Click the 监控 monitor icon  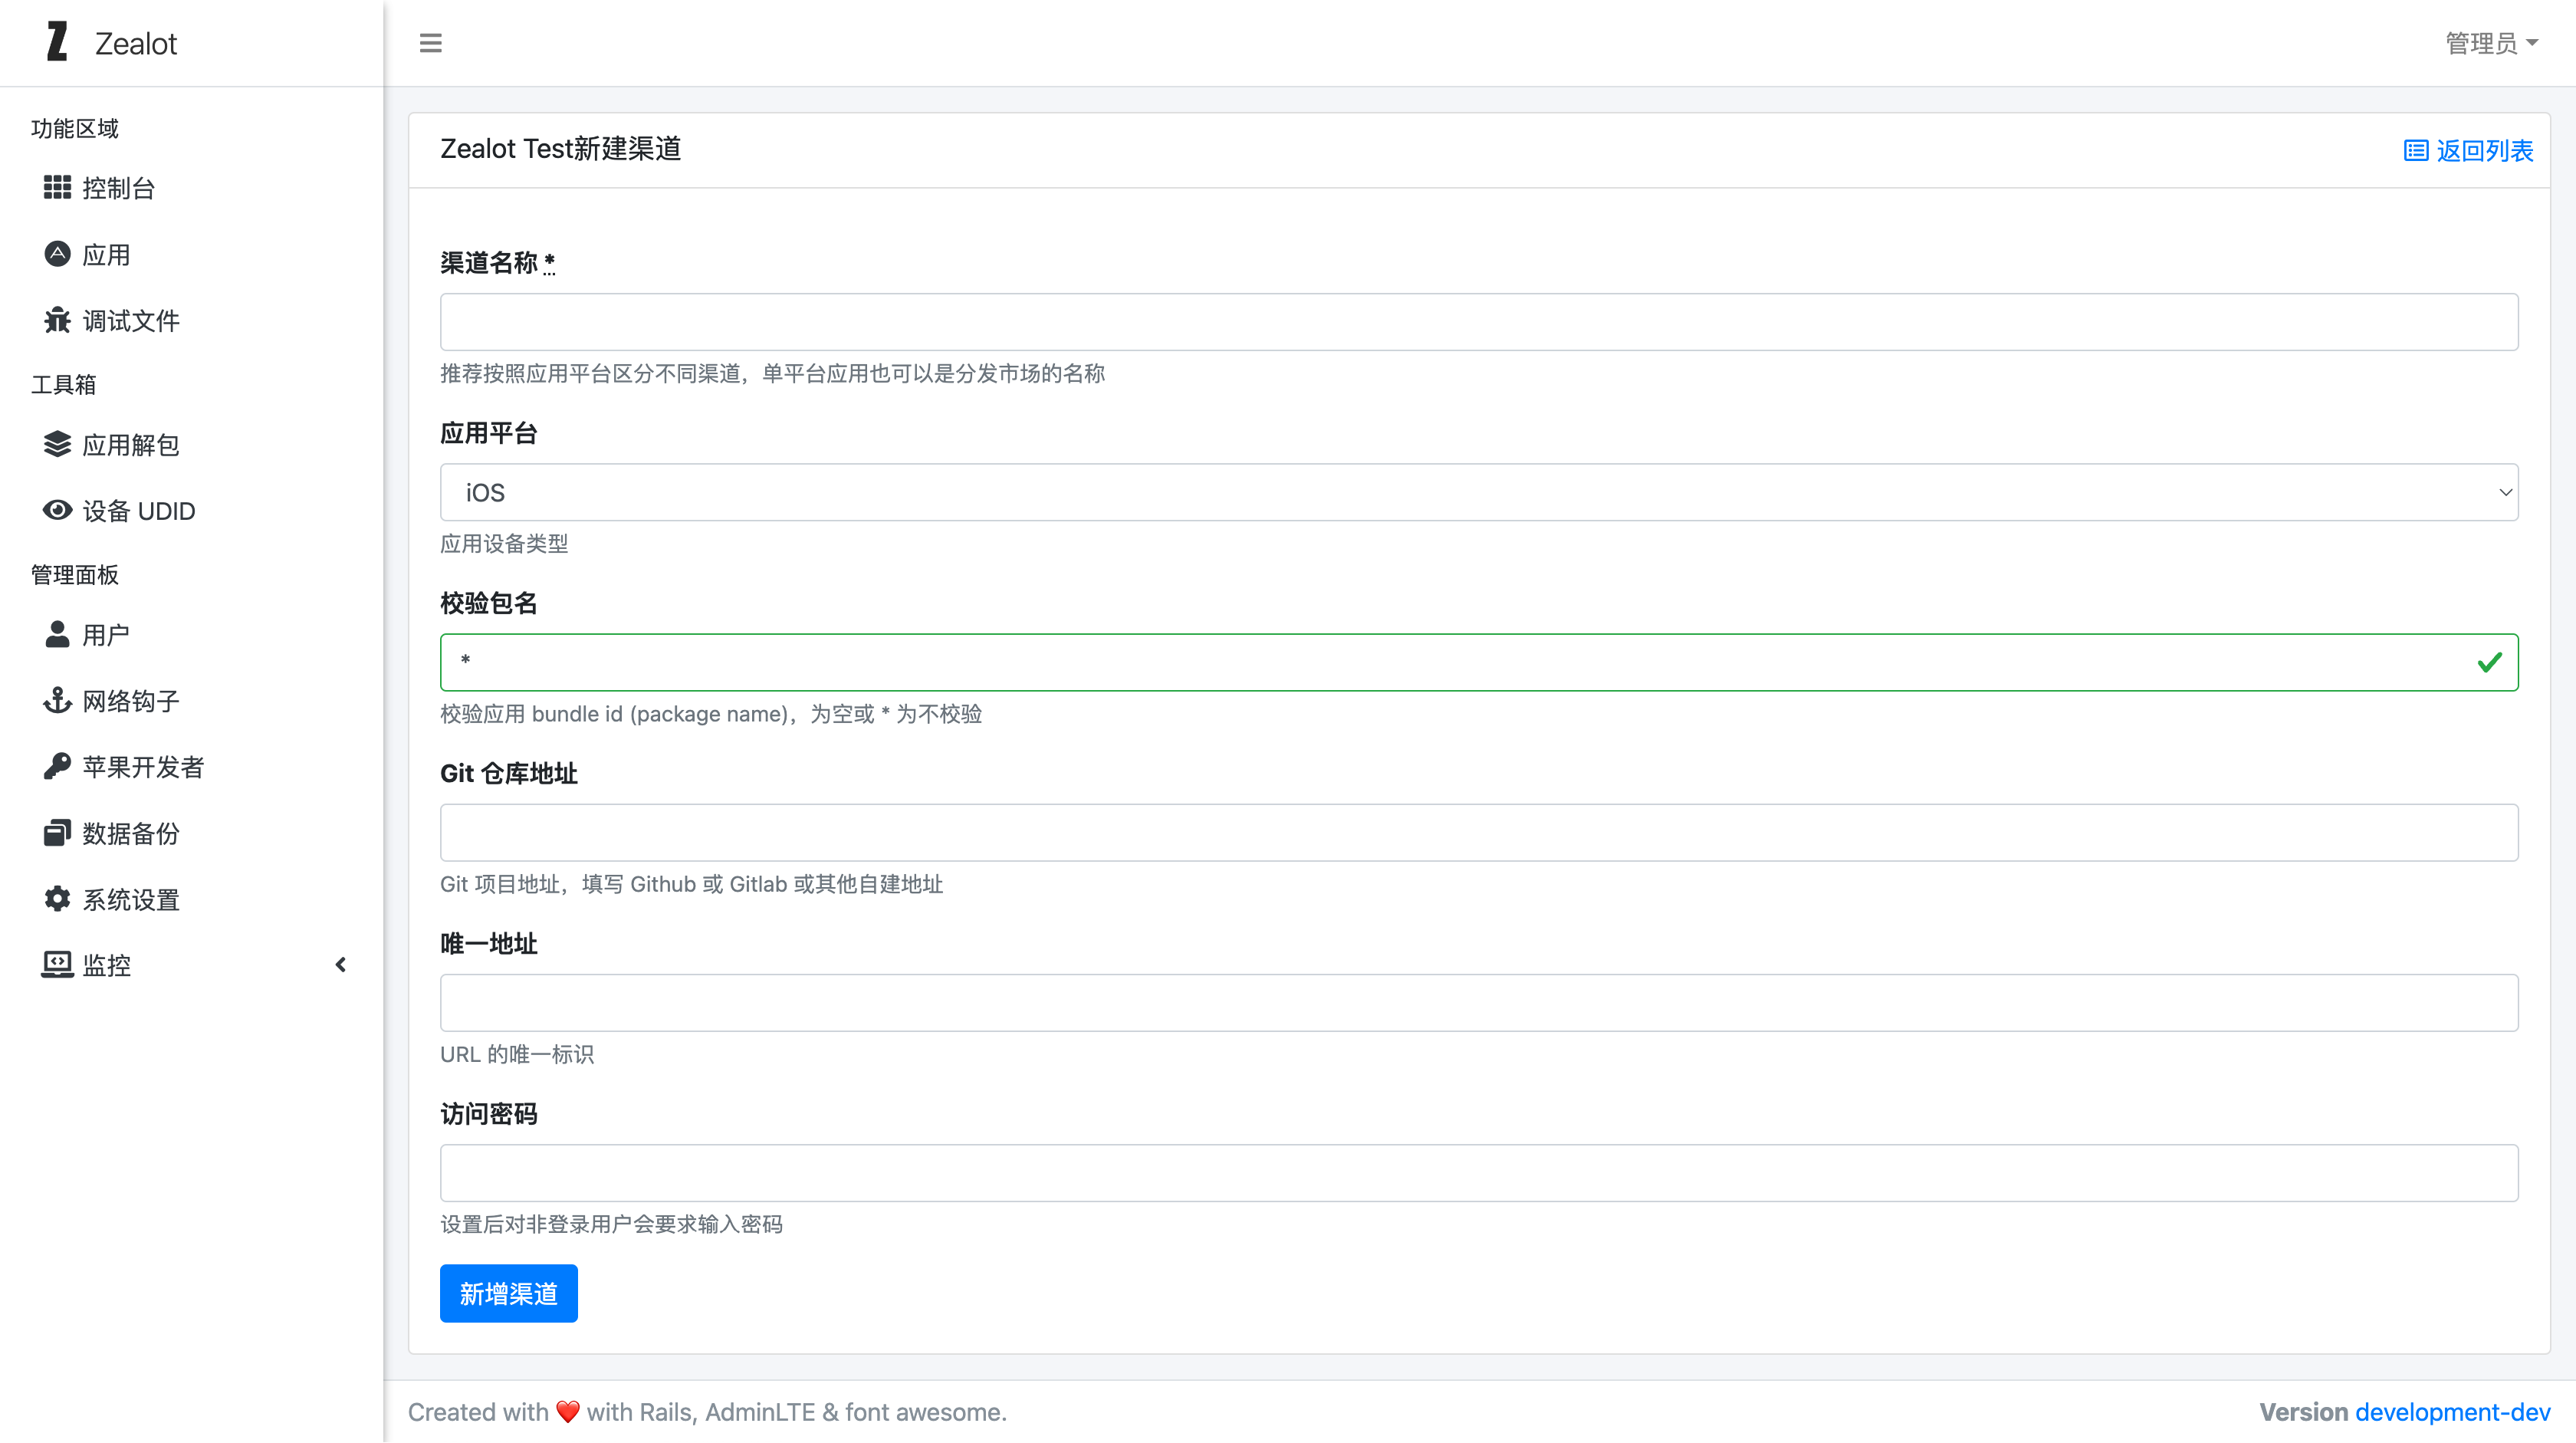pyautogui.click(x=57, y=964)
